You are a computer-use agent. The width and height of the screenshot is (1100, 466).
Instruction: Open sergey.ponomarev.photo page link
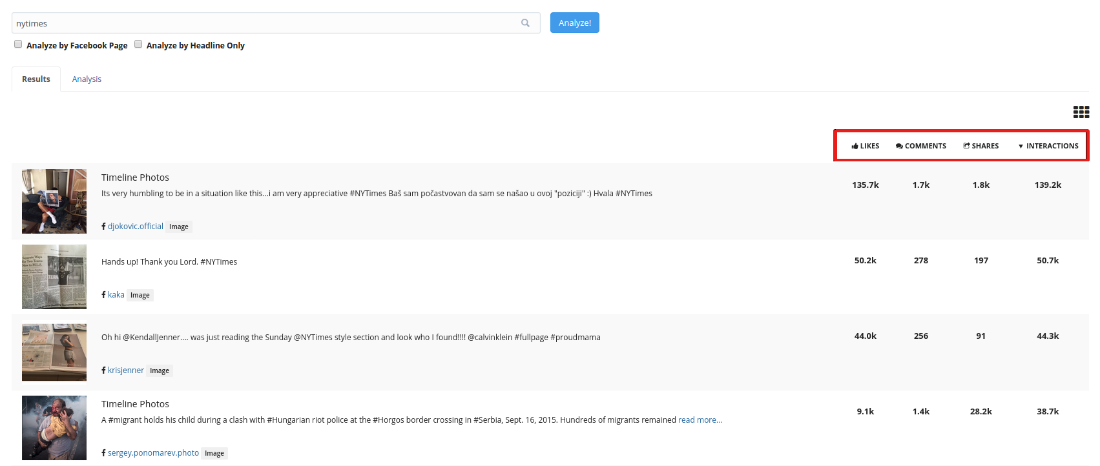pyautogui.click(x=153, y=453)
